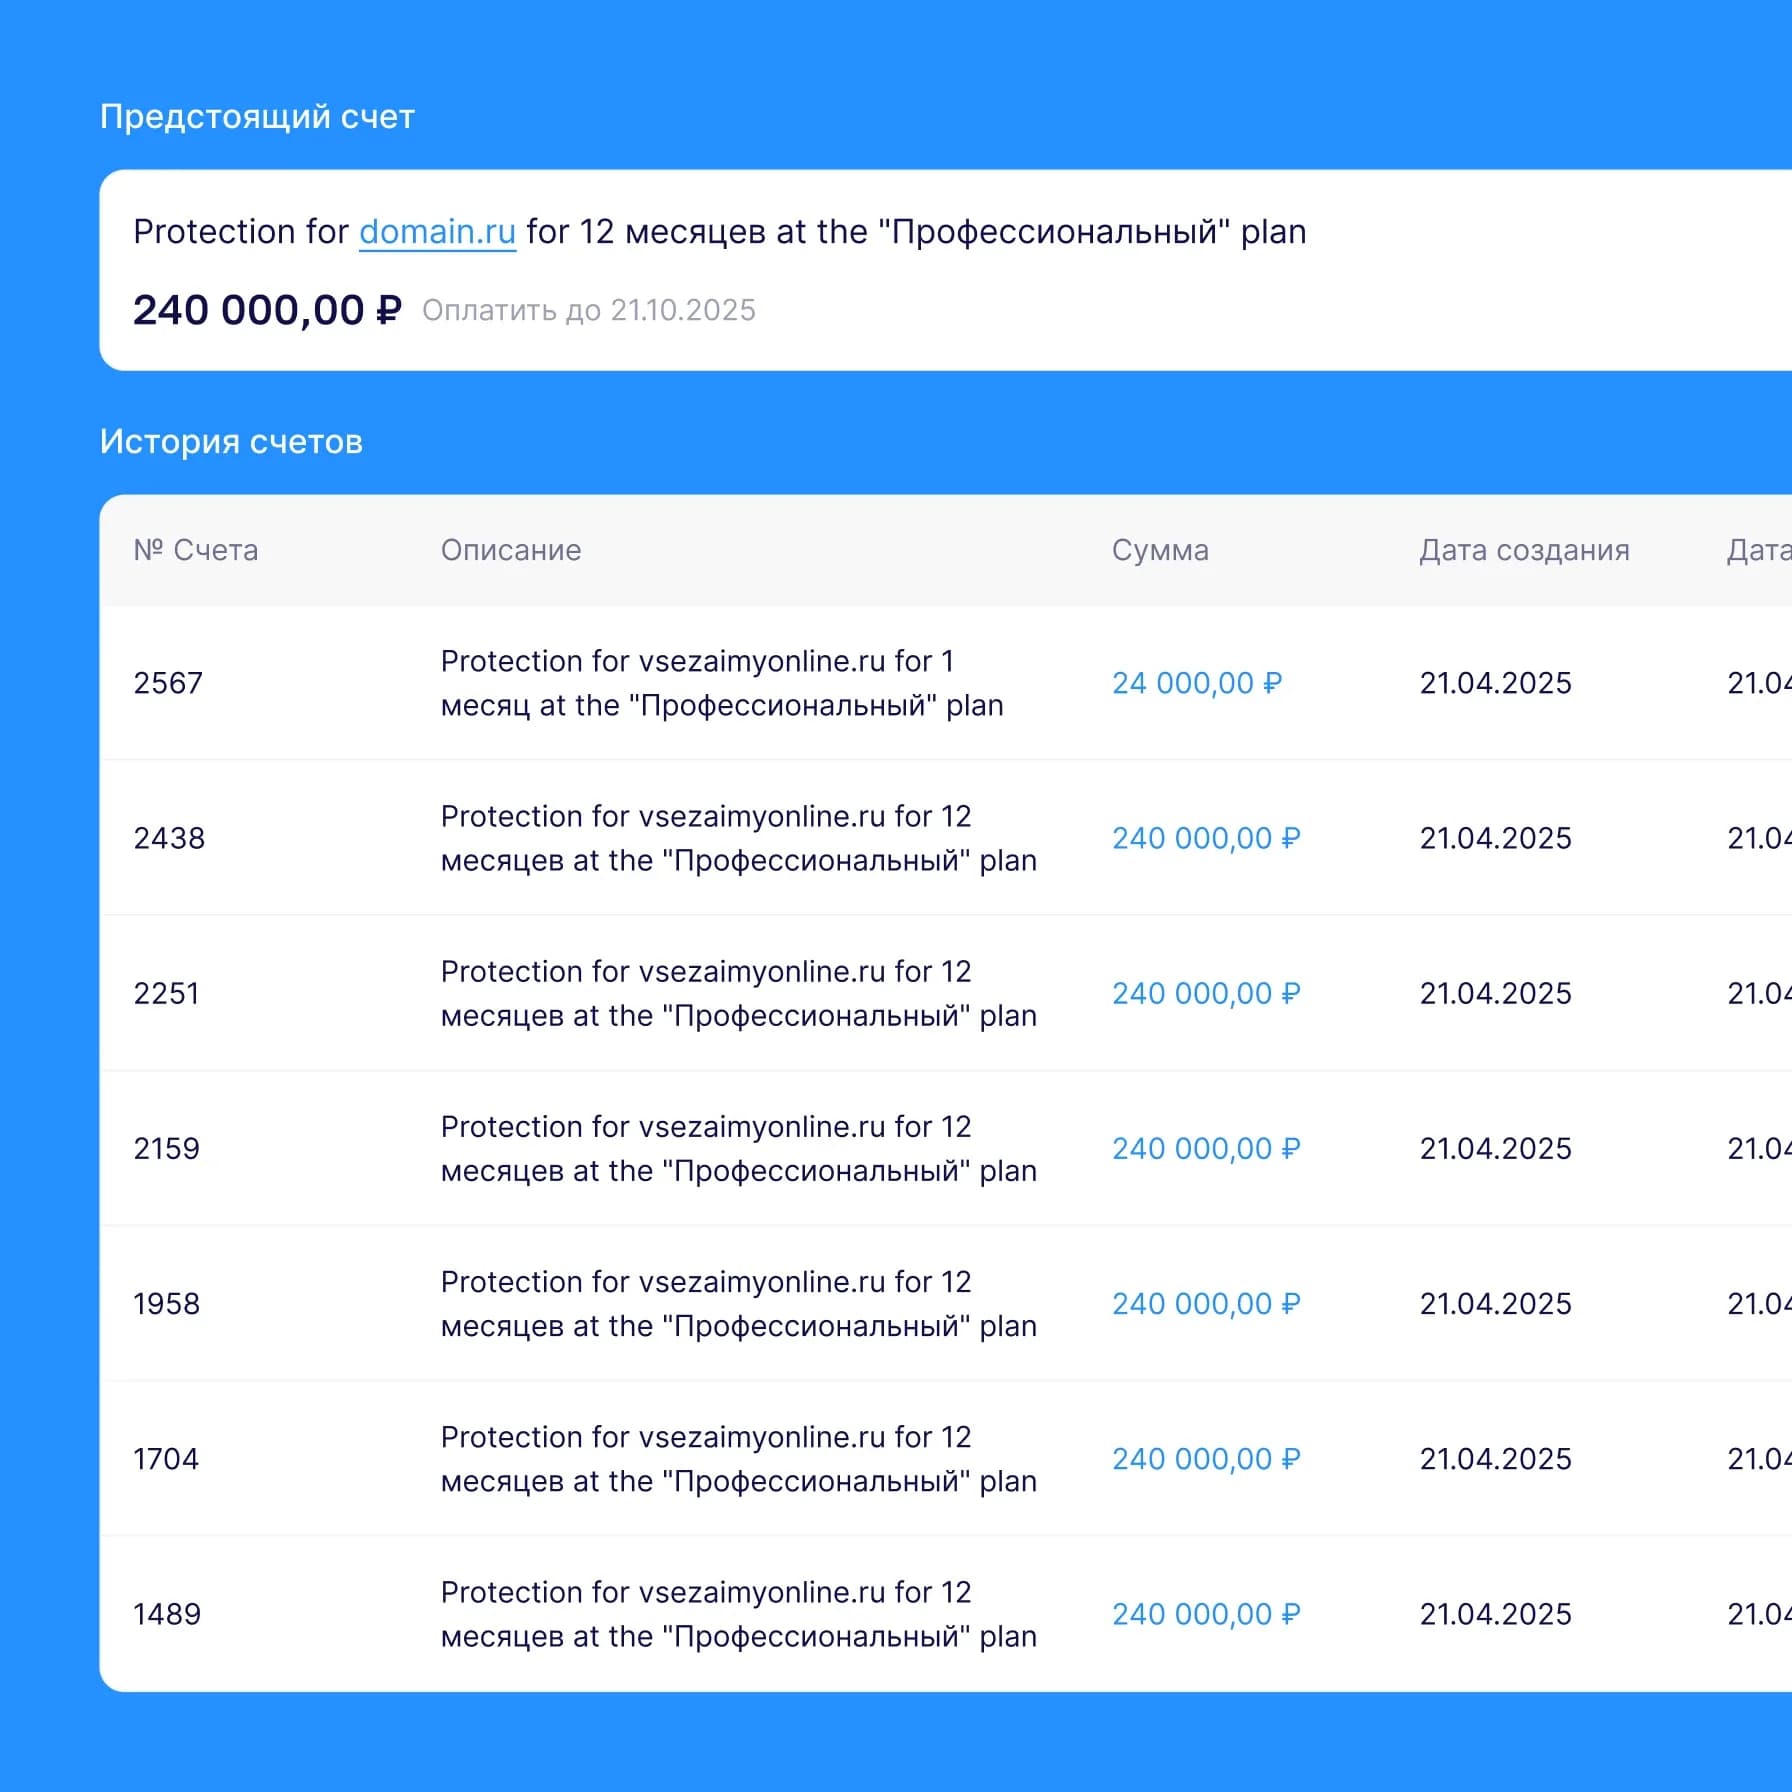The width and height of the screenshot is (1792, 1792).
Task: Click the description text of invoice 1489
Action: tap(739, 1614)
